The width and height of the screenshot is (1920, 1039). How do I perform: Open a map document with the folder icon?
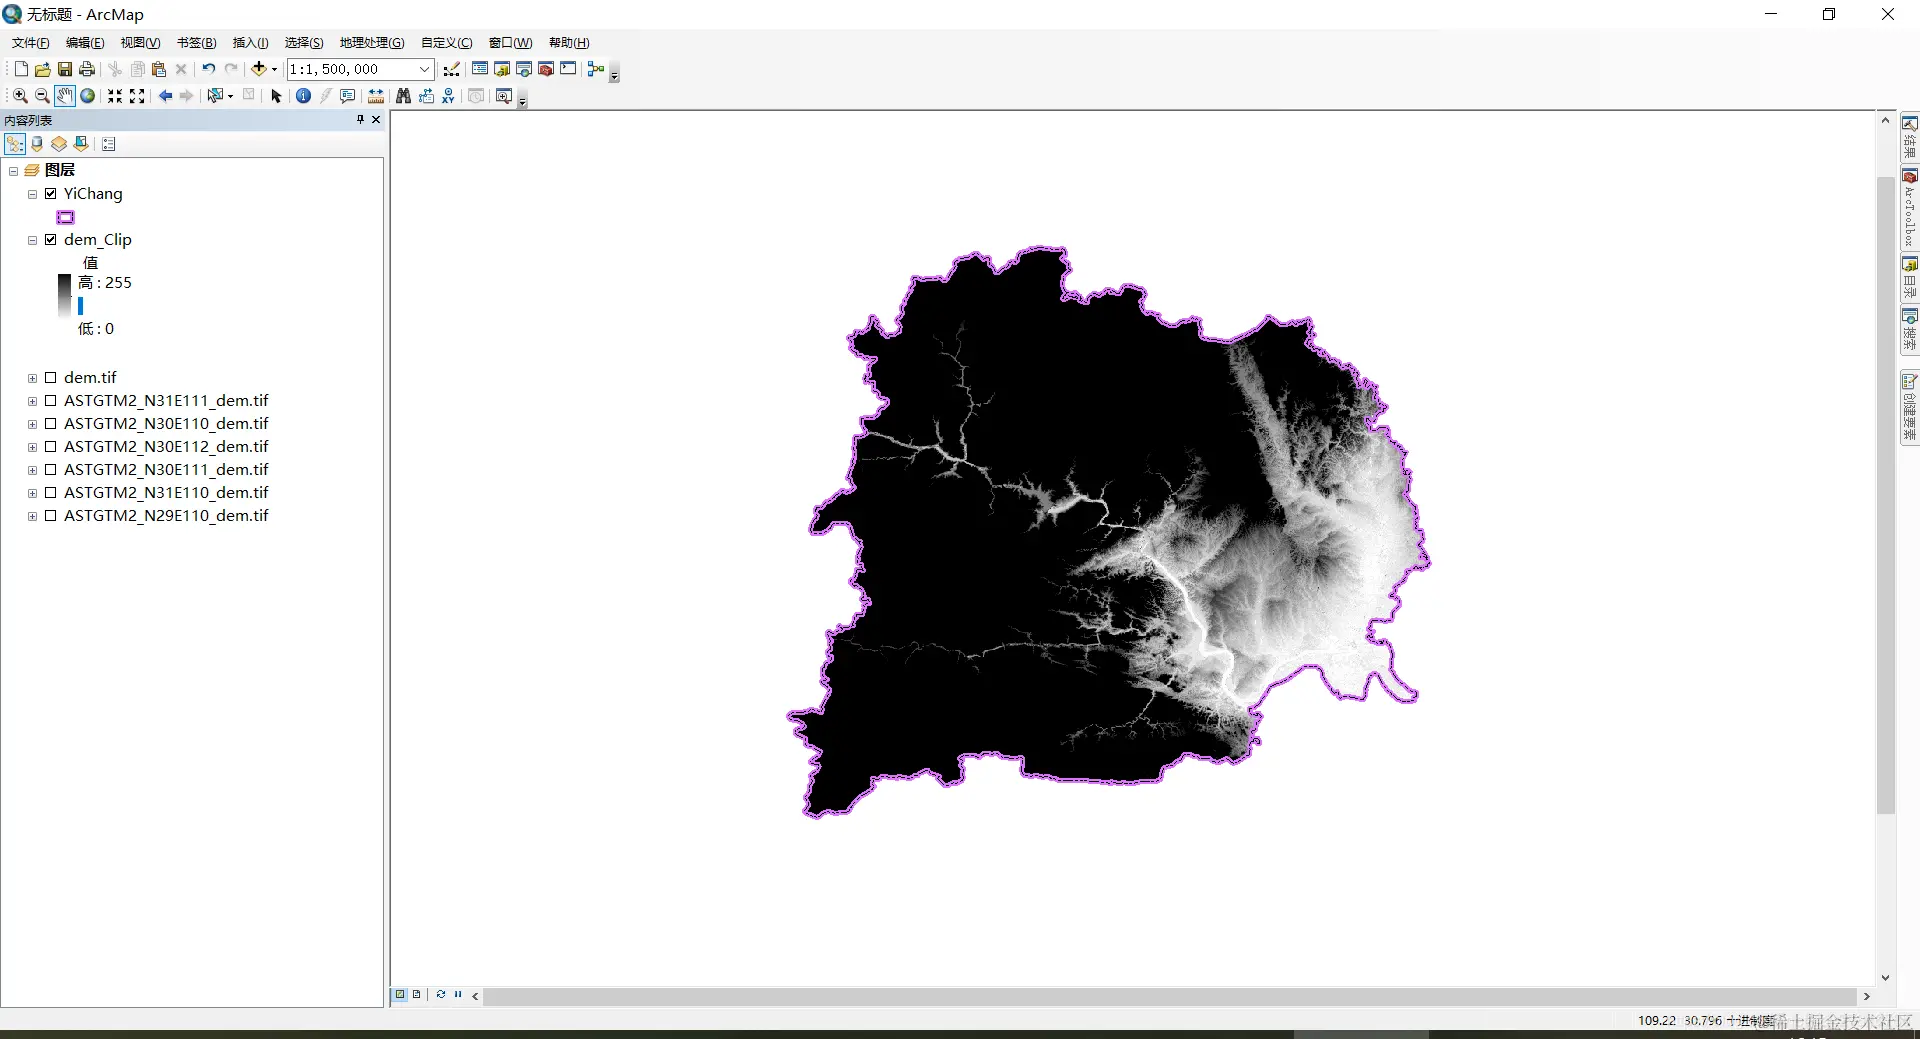pos(43,69)
